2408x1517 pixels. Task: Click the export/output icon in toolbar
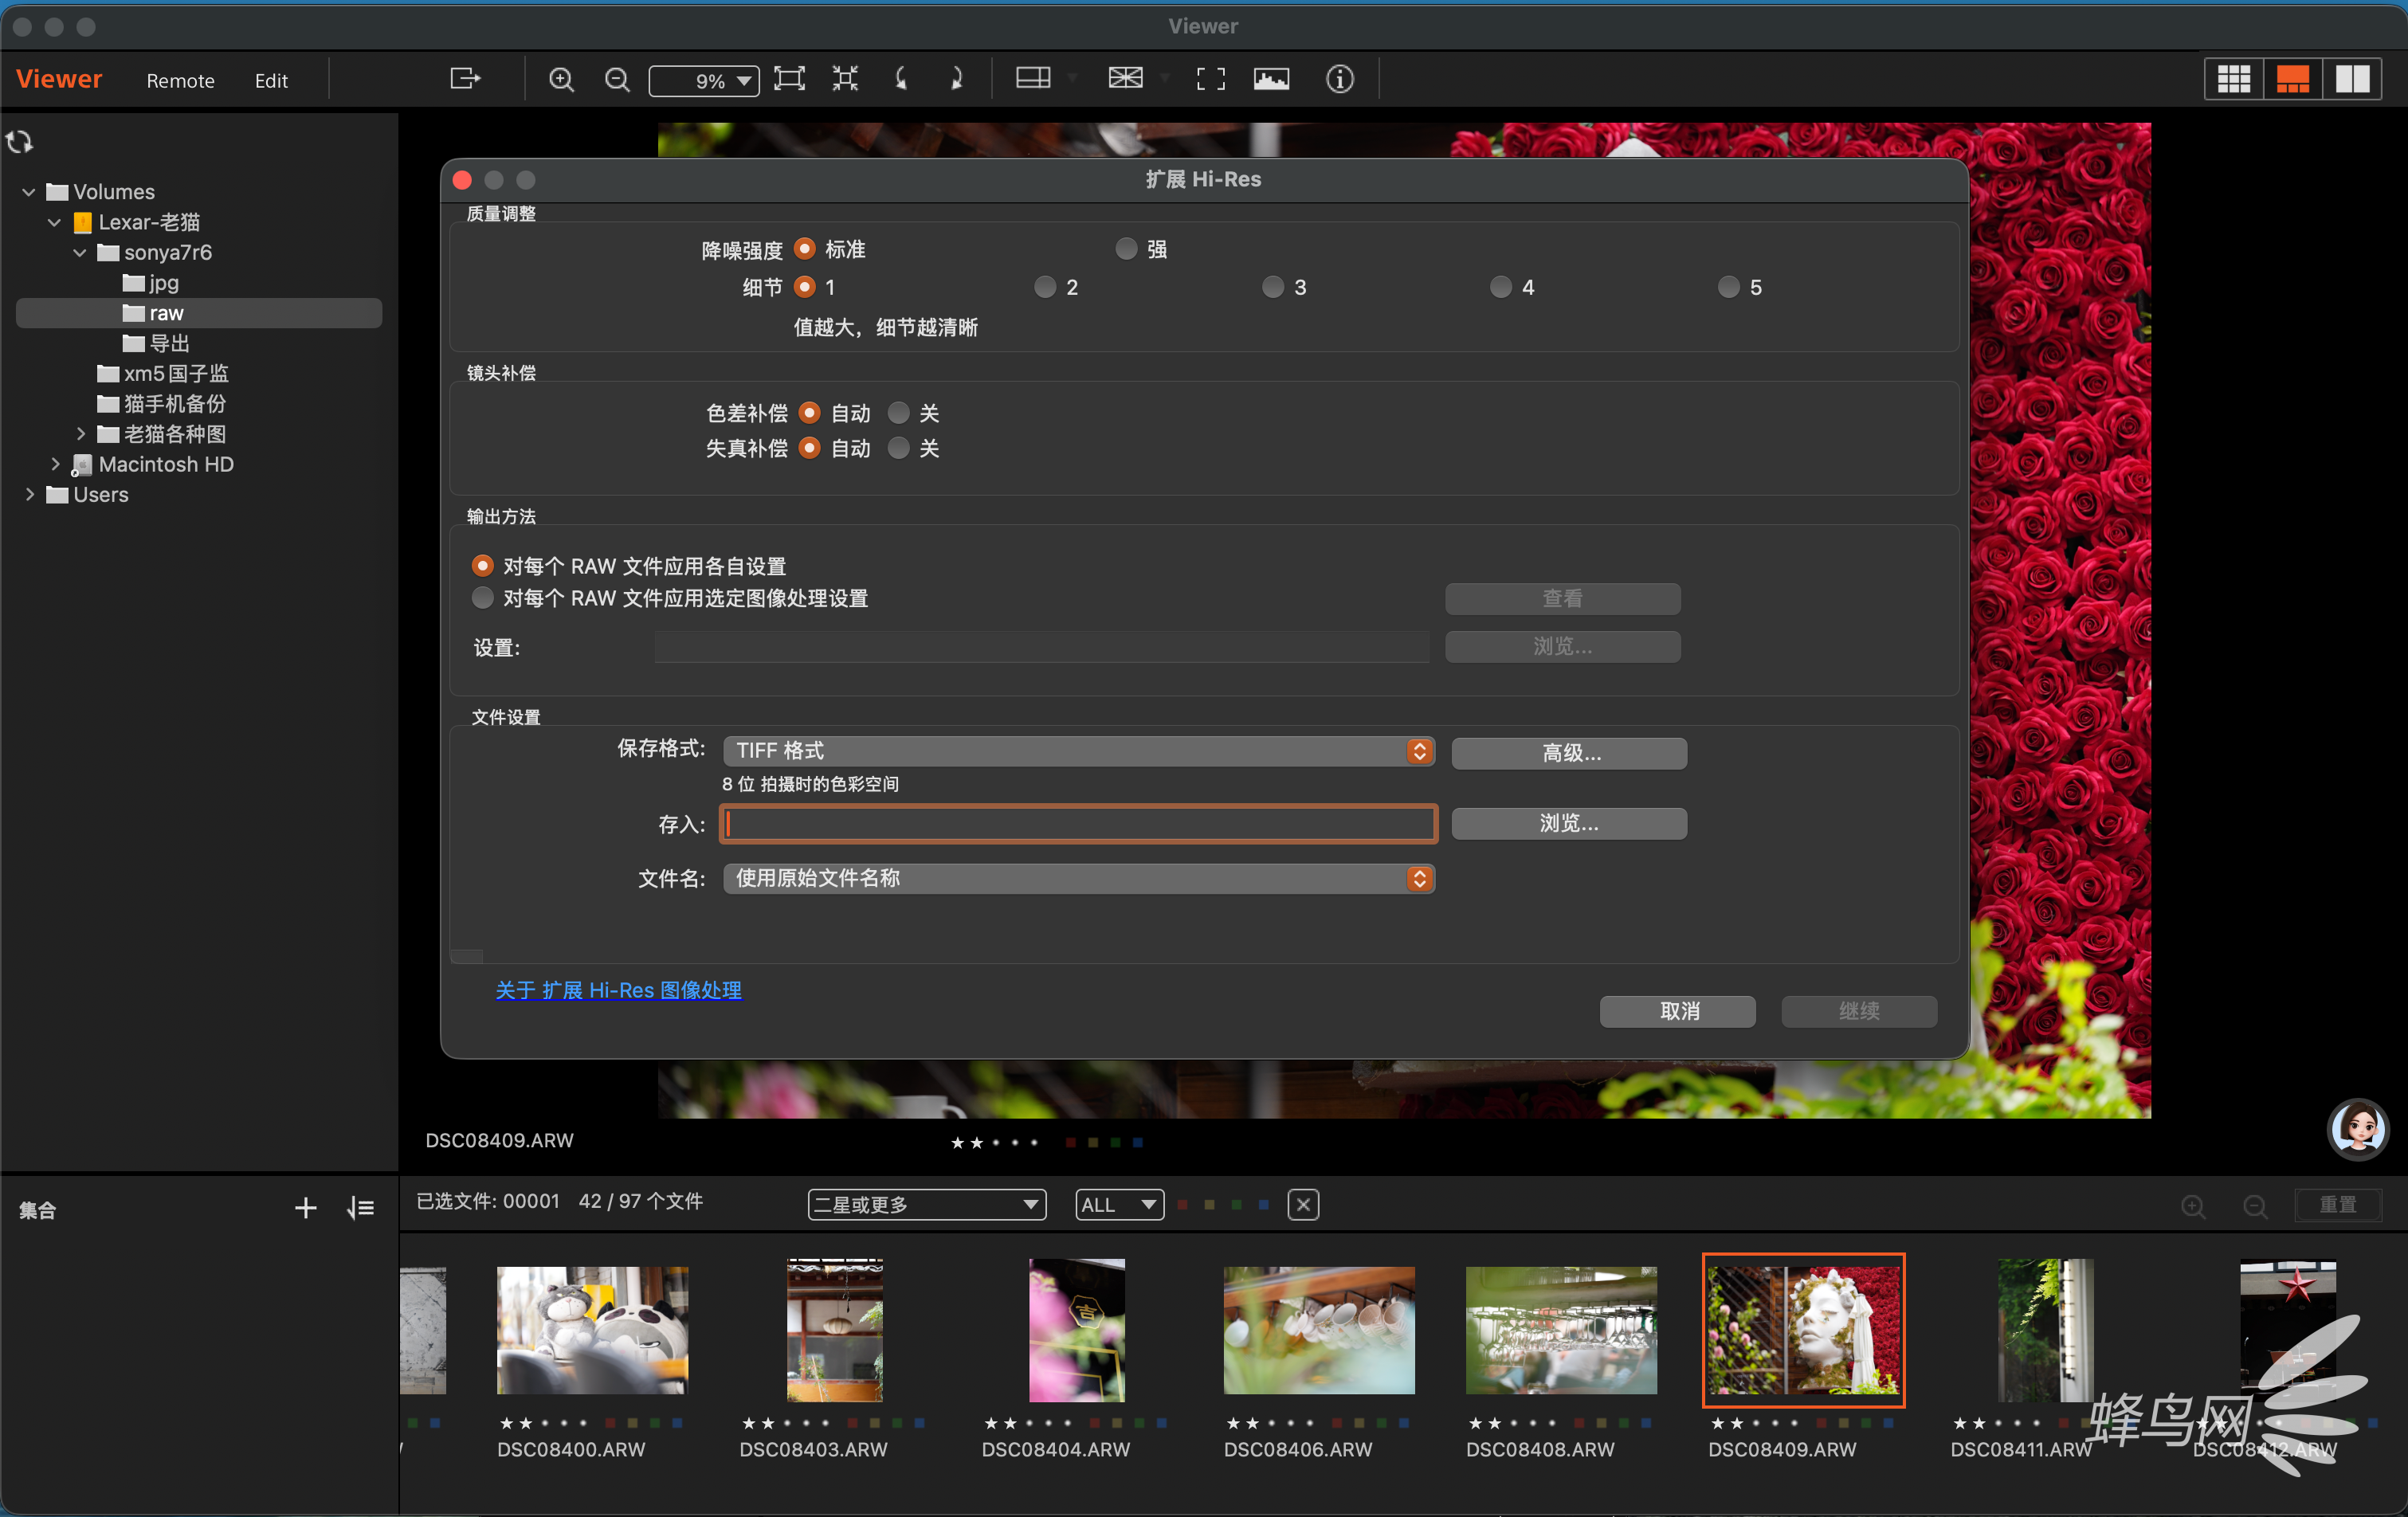(x=465, y=79)
